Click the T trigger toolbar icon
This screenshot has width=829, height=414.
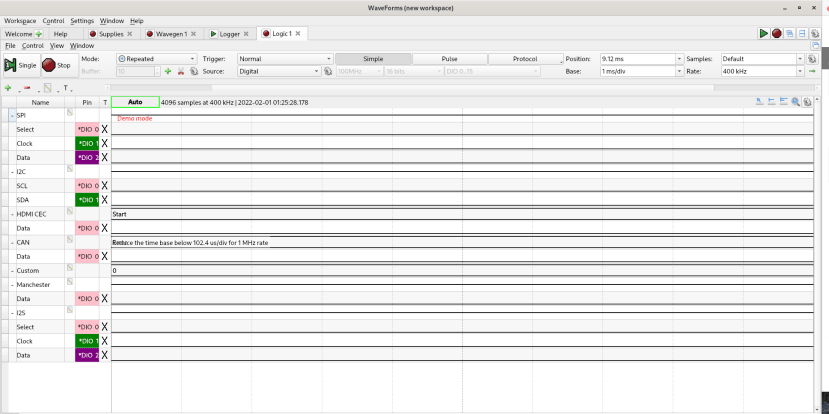pos(66,88)
